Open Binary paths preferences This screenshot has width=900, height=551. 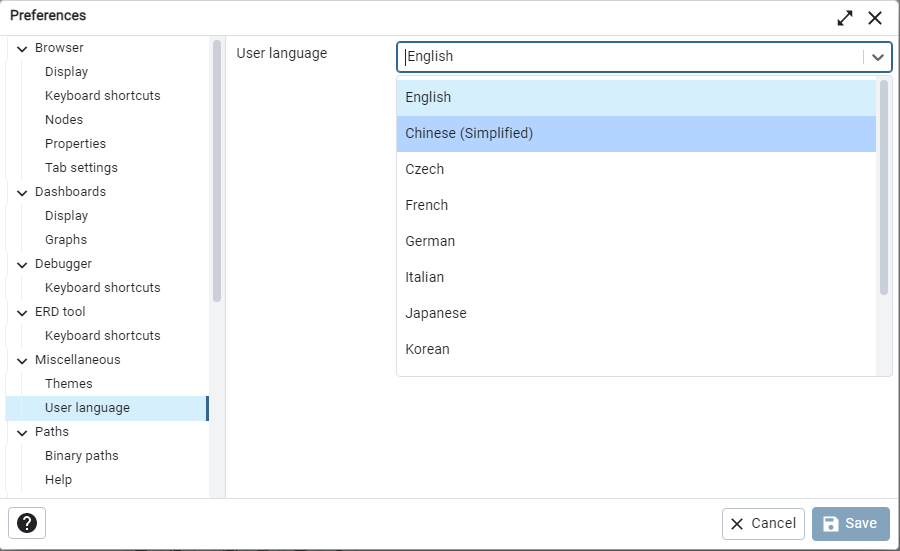point(82,456)
